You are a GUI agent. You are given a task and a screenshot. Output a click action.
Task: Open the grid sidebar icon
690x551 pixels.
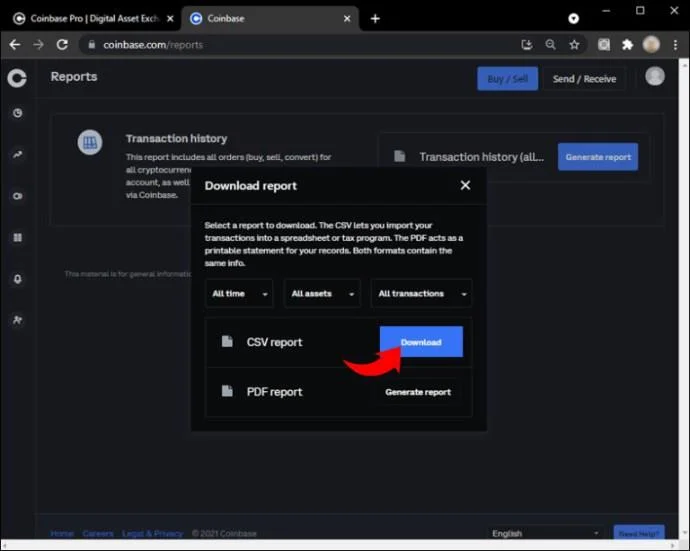(18, 238)
